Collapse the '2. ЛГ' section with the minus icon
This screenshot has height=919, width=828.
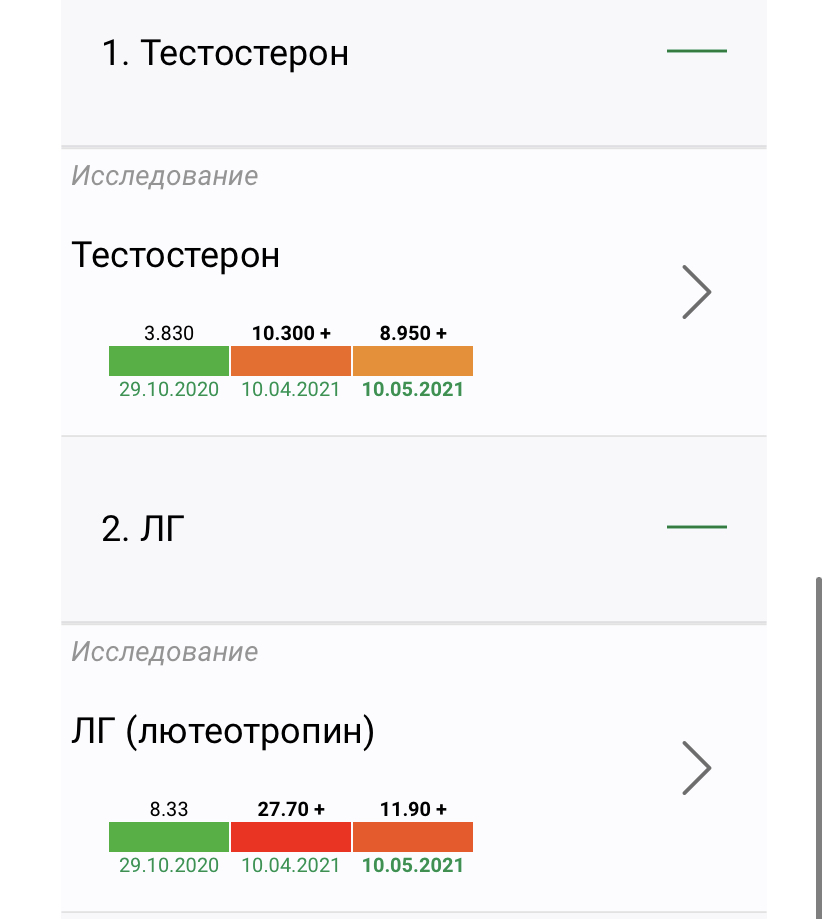[x=696, y=526]
